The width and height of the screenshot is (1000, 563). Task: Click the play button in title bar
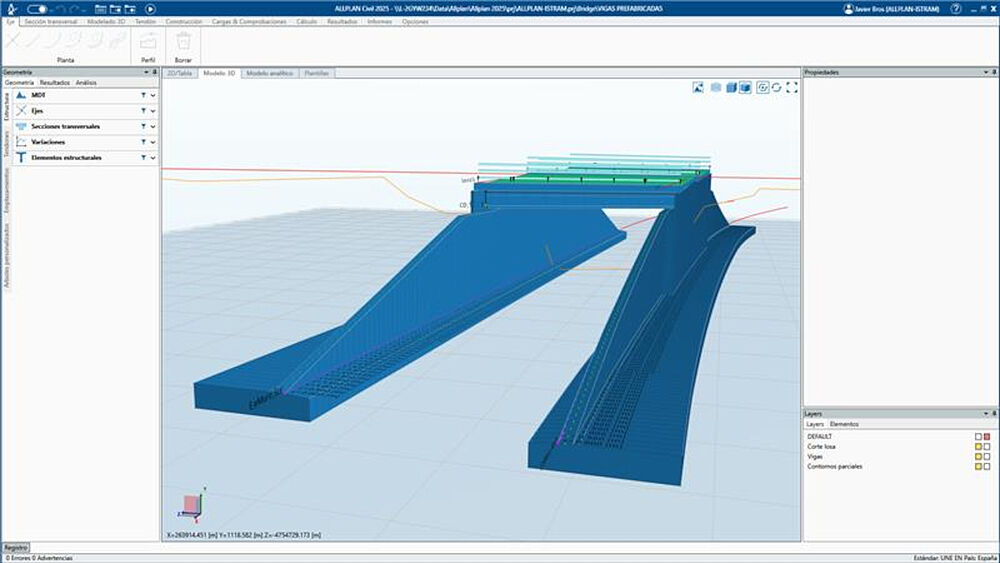[x=151, y=8]
